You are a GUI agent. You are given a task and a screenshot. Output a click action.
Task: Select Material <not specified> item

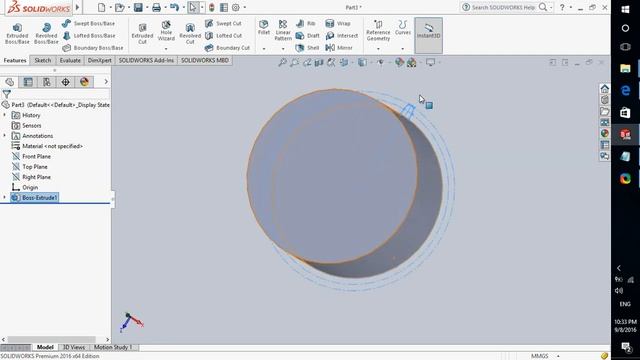47,146
